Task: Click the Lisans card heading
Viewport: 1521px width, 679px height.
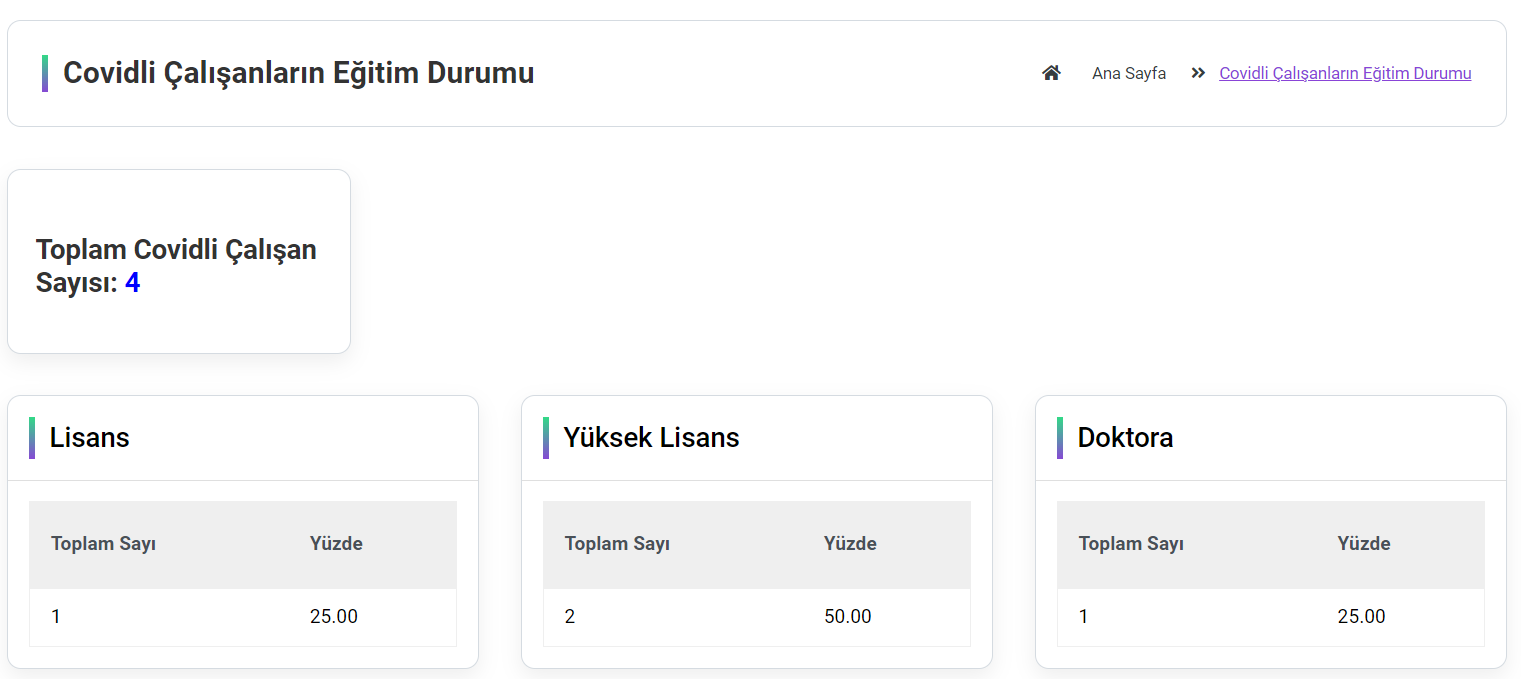Action: 91,437
